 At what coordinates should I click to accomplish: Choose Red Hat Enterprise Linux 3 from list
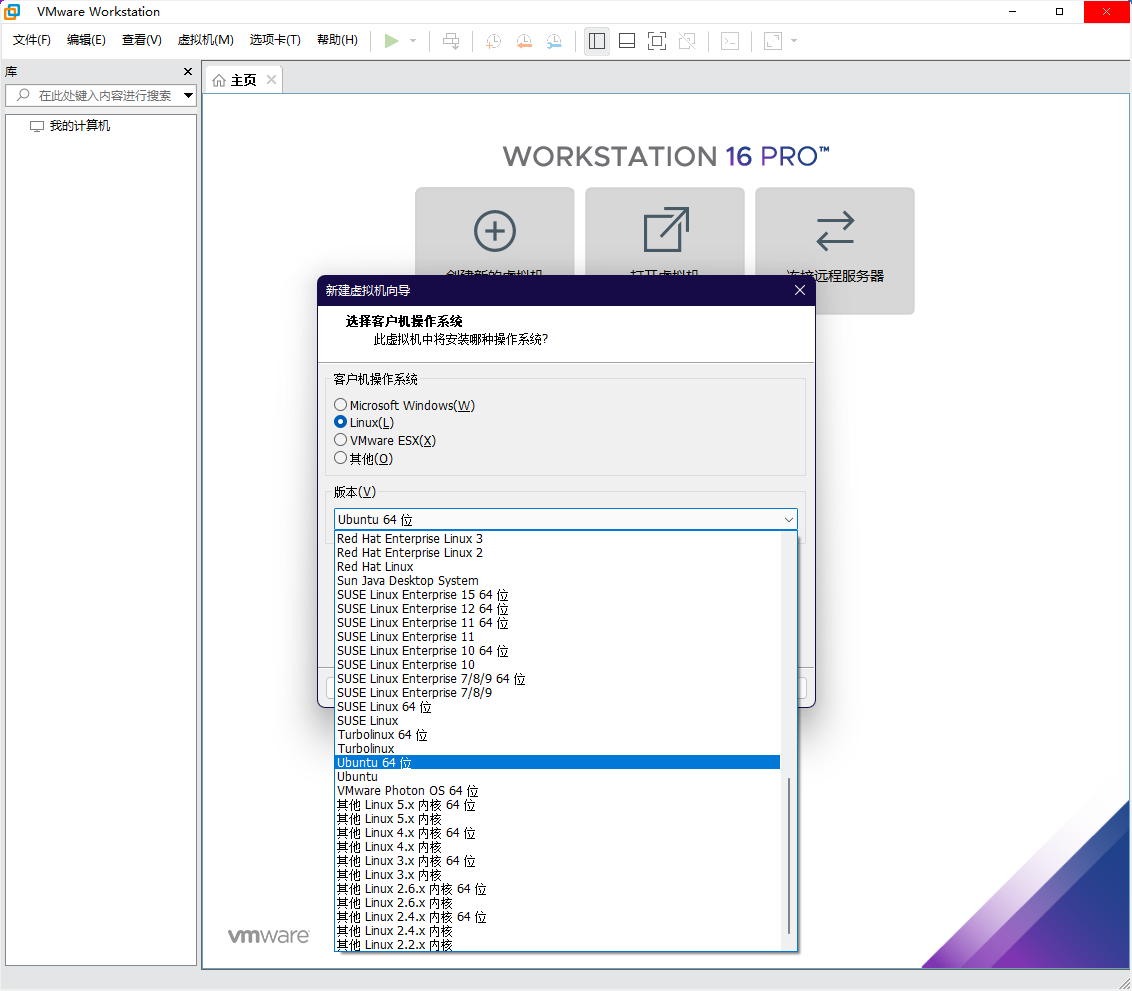(558, 538)
